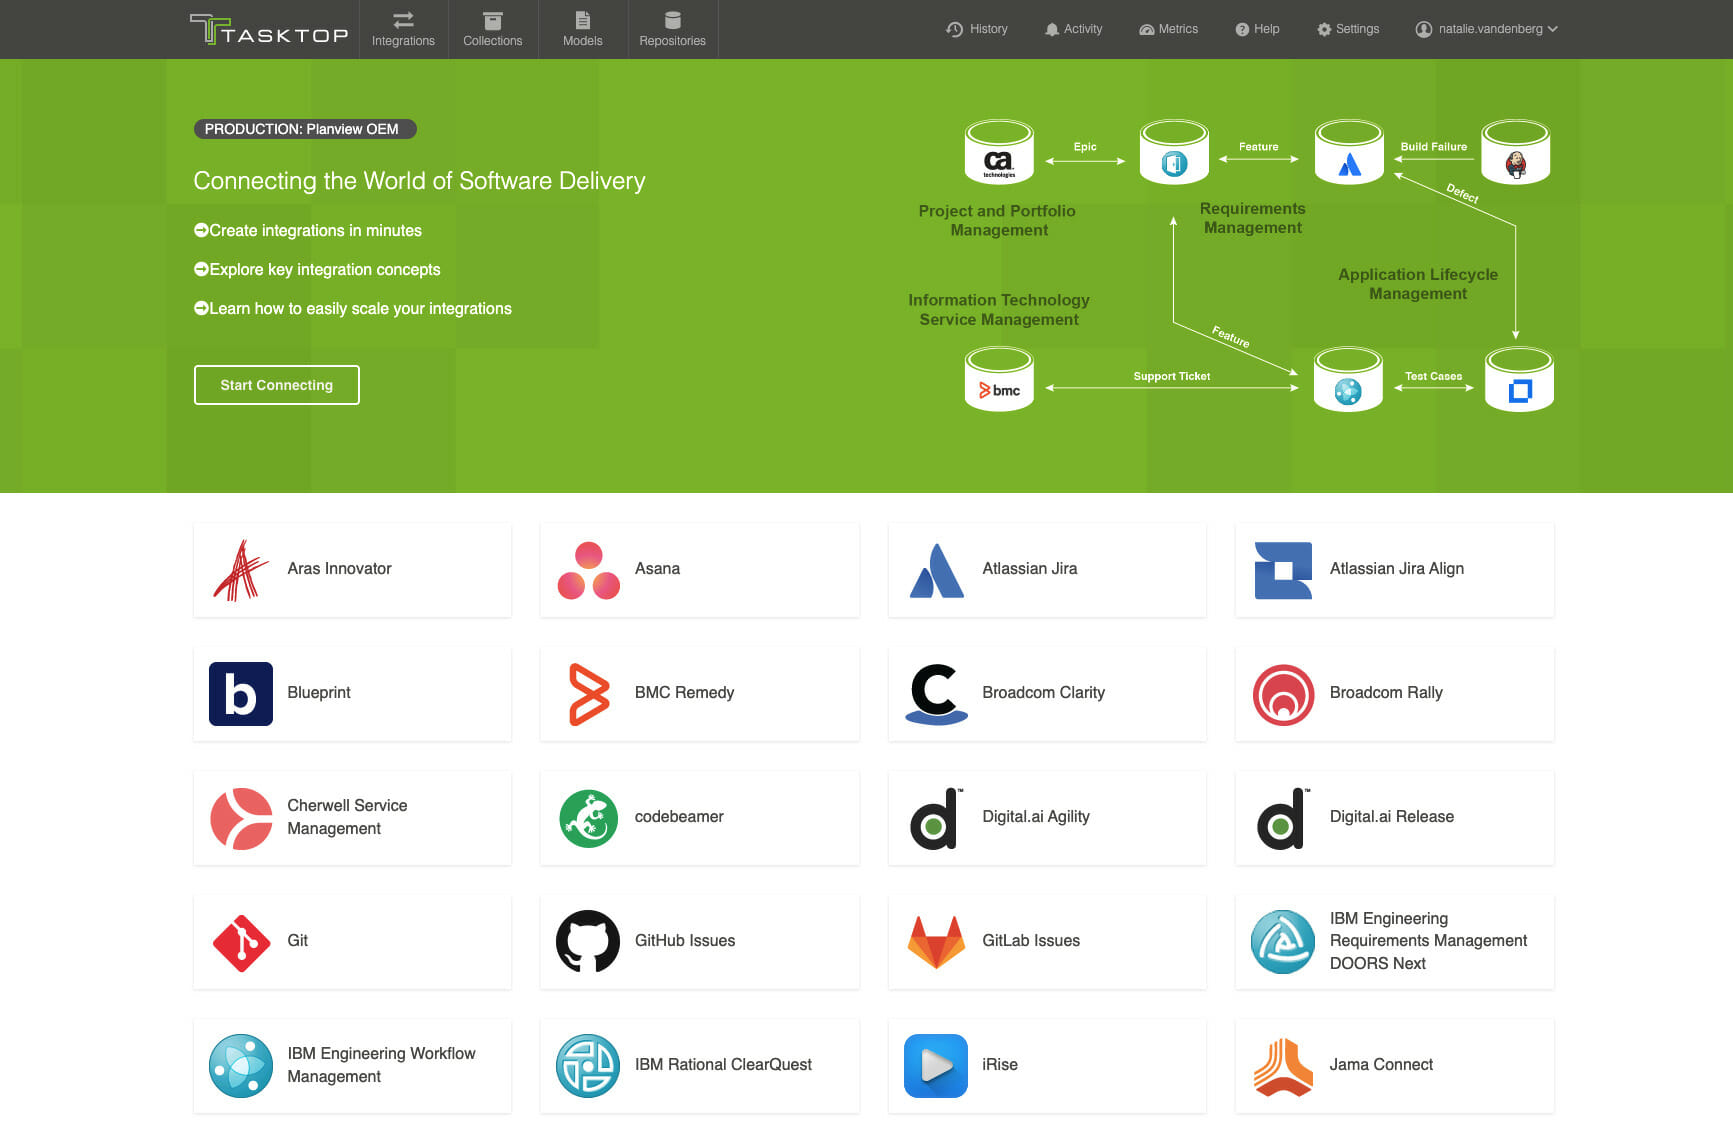Click the Broadcom Clarity 'C' logo icon
1733x1125 pixels.
click(936, 694)
